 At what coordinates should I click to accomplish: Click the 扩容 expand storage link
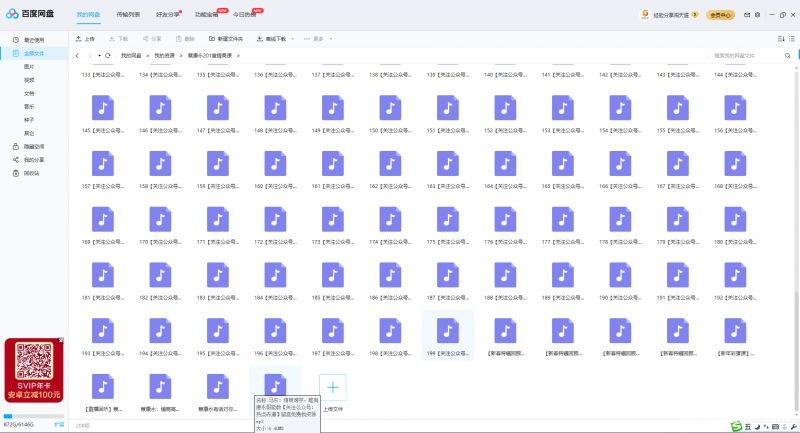pyautogui.click(x=59, y=424)
